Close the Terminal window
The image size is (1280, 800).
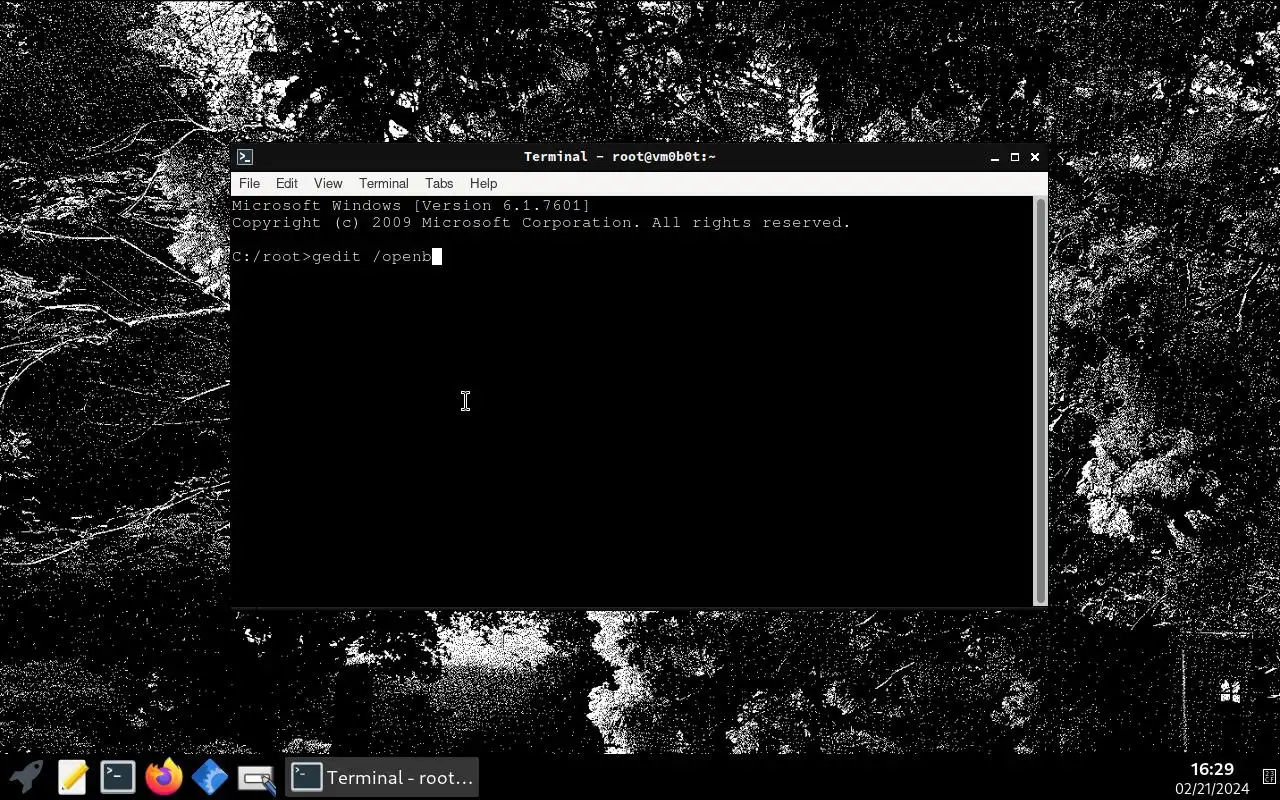click(x=1035, y=157)
